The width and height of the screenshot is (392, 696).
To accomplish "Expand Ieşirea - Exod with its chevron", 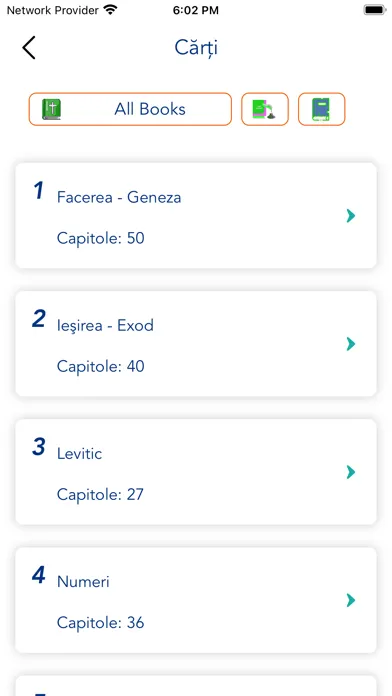I will 351,344.
